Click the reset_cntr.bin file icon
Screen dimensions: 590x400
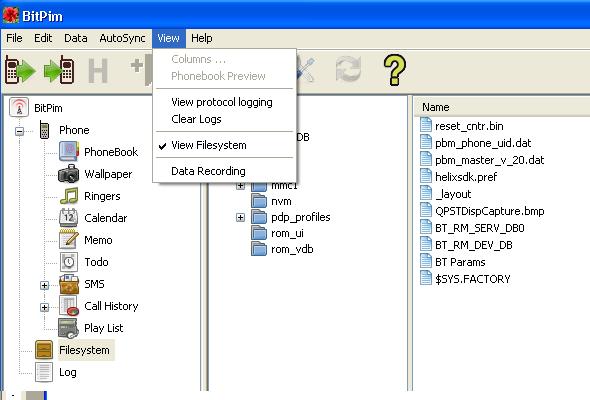tap(426, 125)
